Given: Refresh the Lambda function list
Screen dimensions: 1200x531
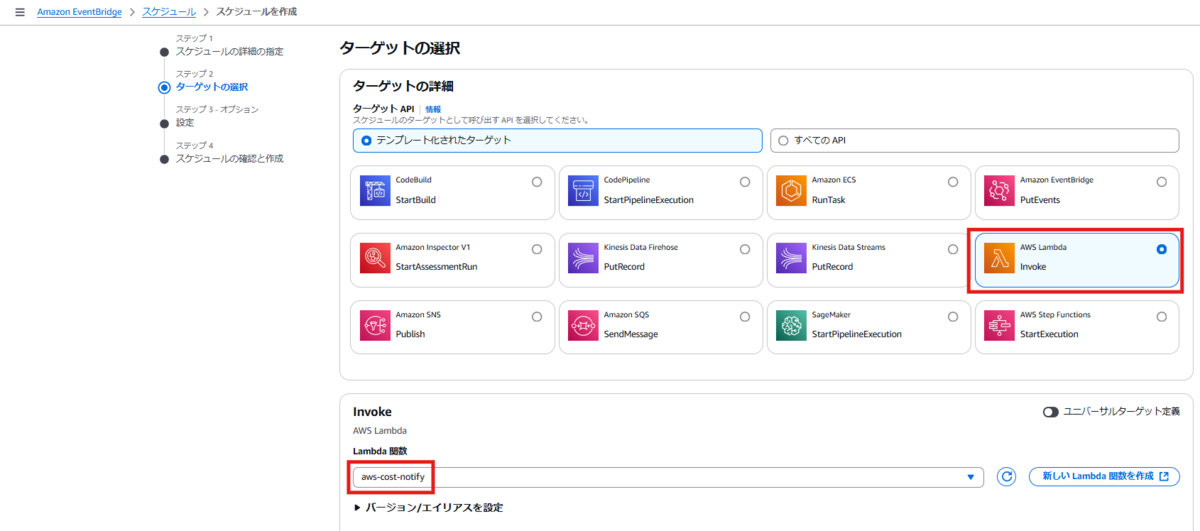Looking at the screenshot, I should point(1007,477).
